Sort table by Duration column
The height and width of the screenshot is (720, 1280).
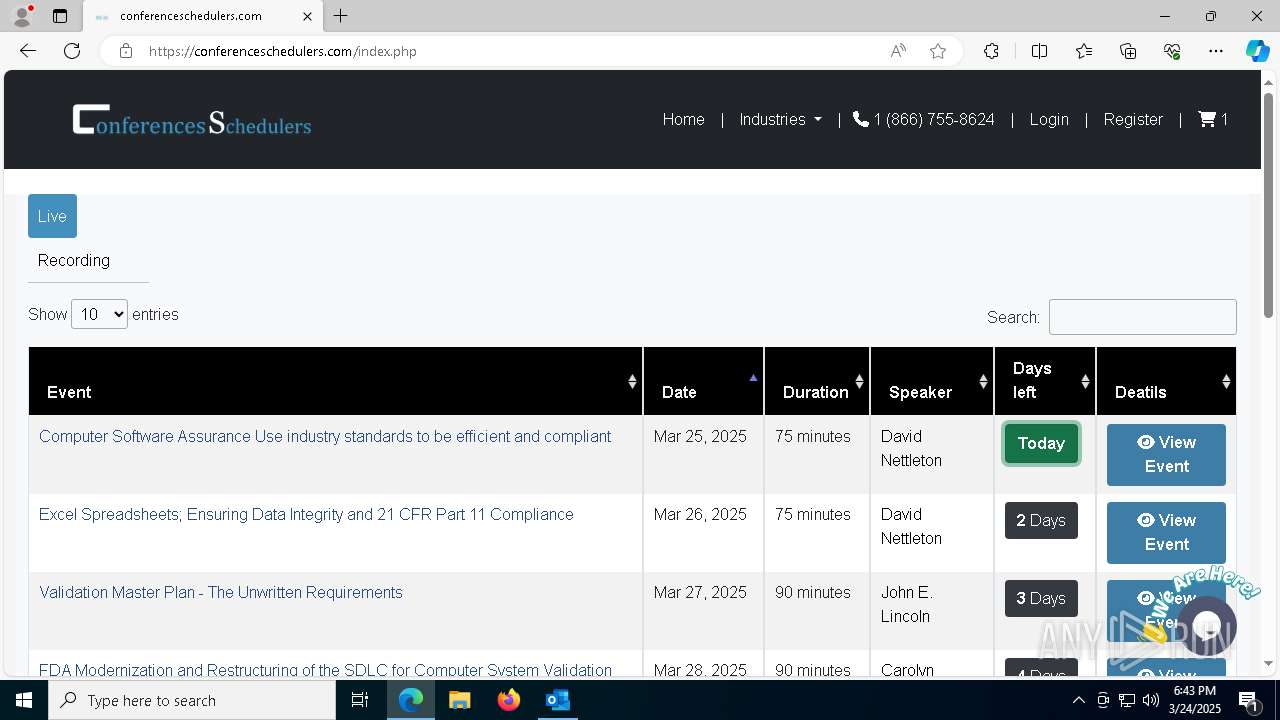(x=817, y=381)
